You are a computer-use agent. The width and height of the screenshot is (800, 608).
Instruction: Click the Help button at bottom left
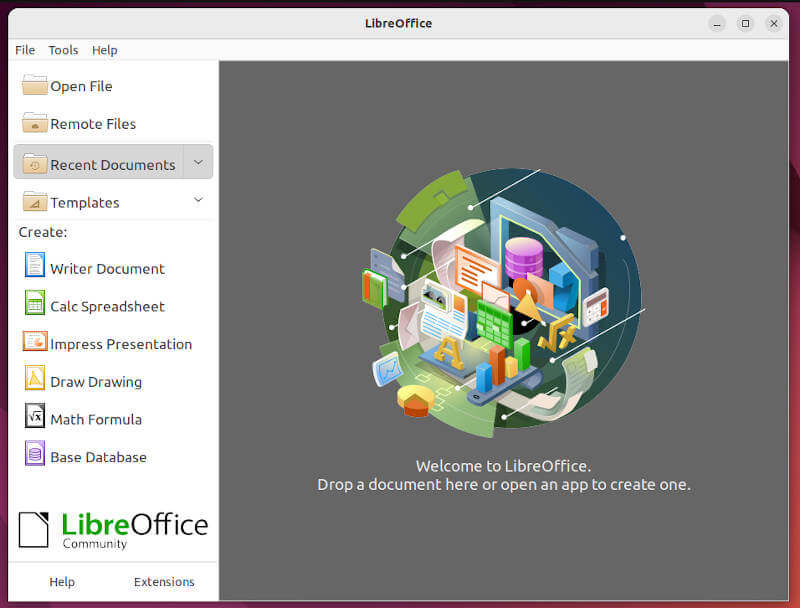[62, 582]
